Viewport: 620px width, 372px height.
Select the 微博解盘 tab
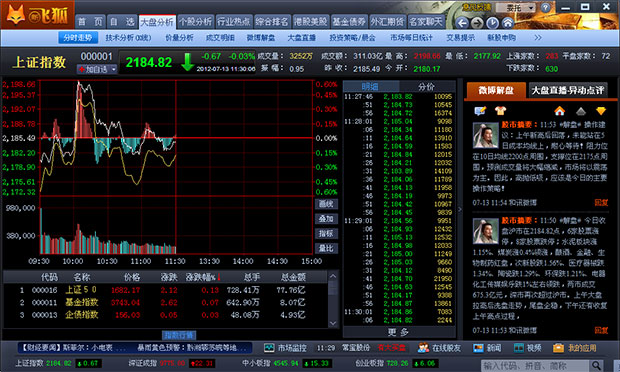[x=496, y=90]
